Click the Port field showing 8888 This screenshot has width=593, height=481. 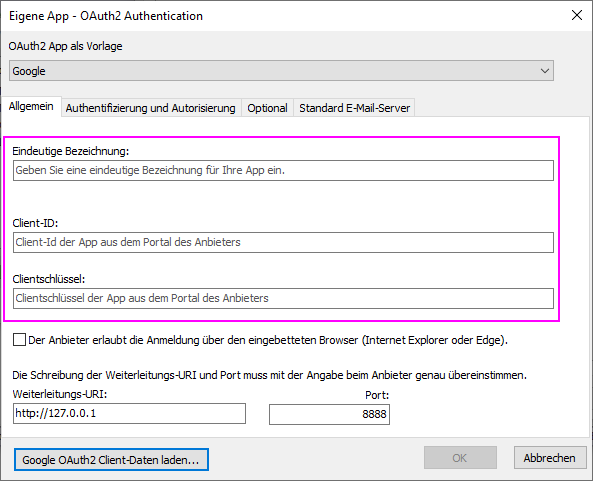[329, 414]
